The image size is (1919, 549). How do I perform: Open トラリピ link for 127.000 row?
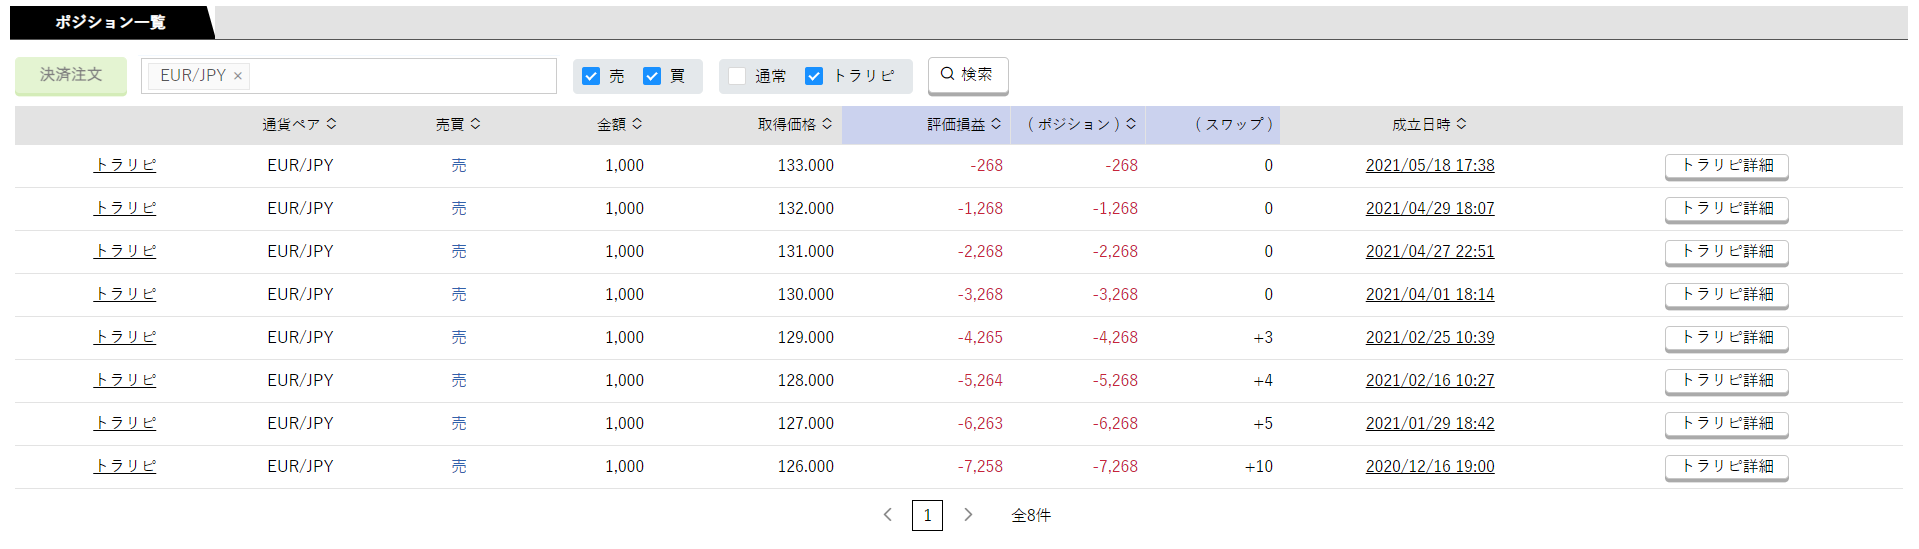click(125, 423)
